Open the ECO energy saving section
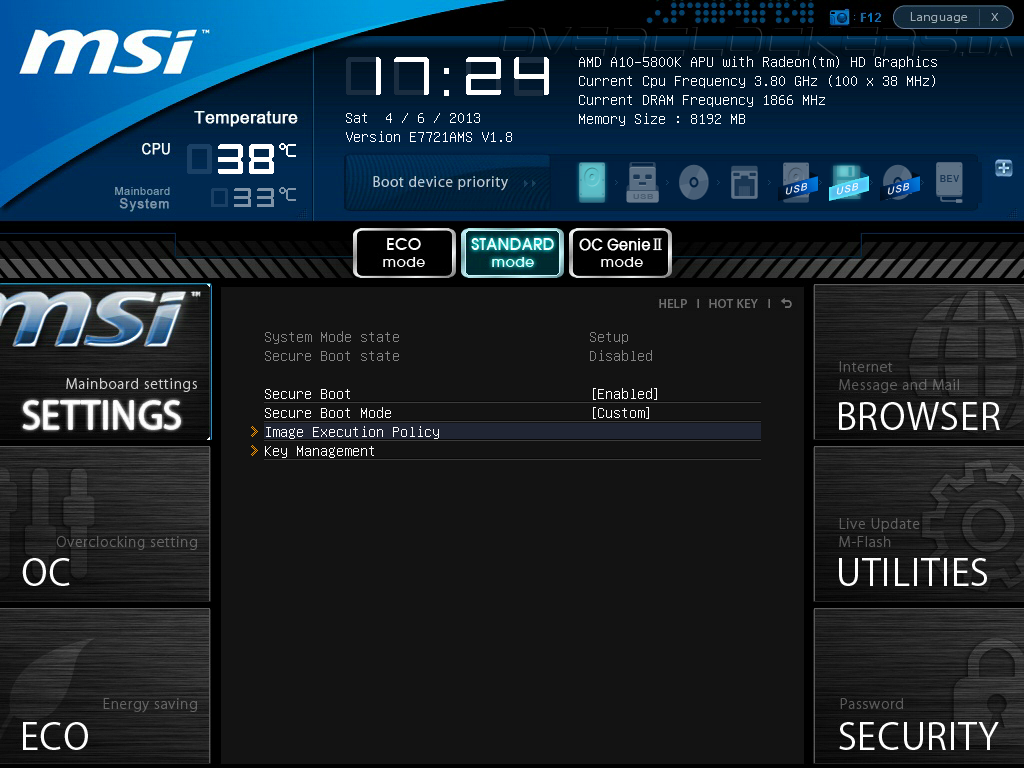The width and height of the screenshot is (1024, 768). click(x=105, y=686)
